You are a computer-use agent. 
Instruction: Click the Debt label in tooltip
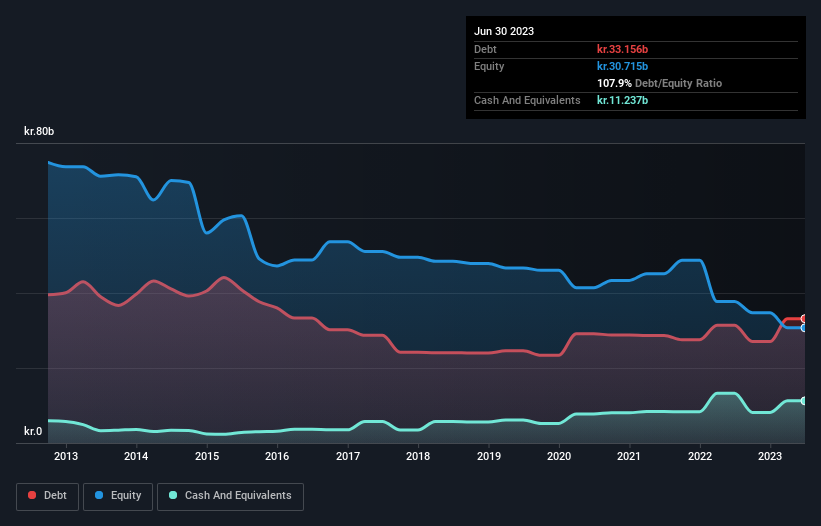[x=485, y=49]
